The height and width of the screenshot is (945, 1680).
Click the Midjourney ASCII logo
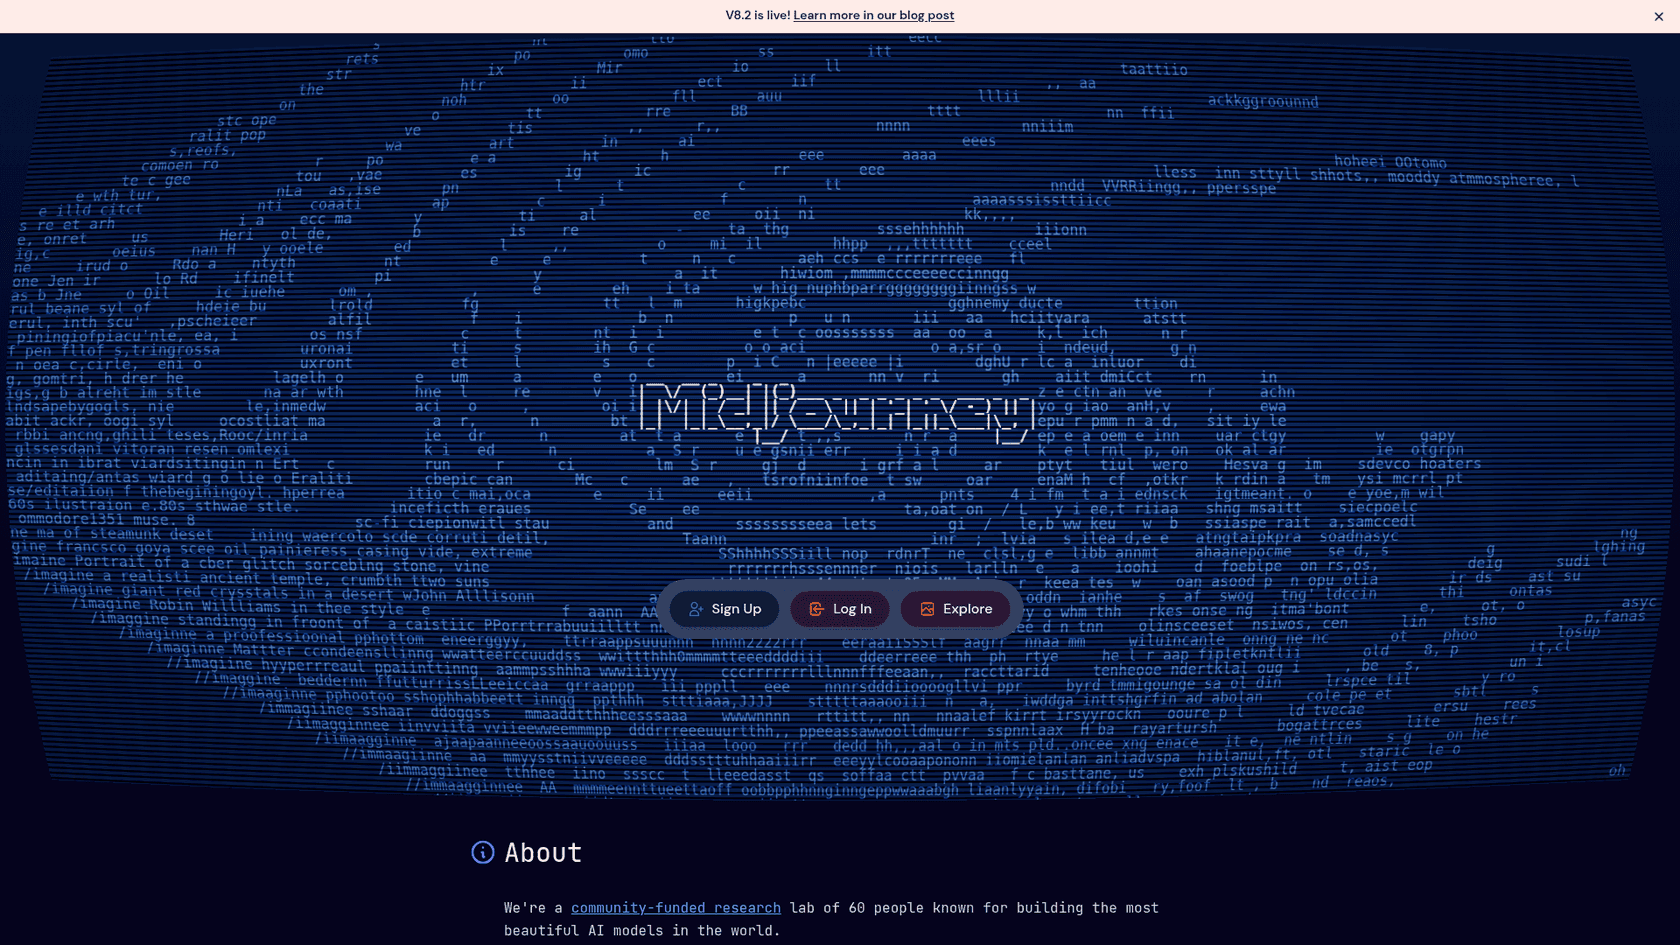pyautogui.click(x=836, y=412)
